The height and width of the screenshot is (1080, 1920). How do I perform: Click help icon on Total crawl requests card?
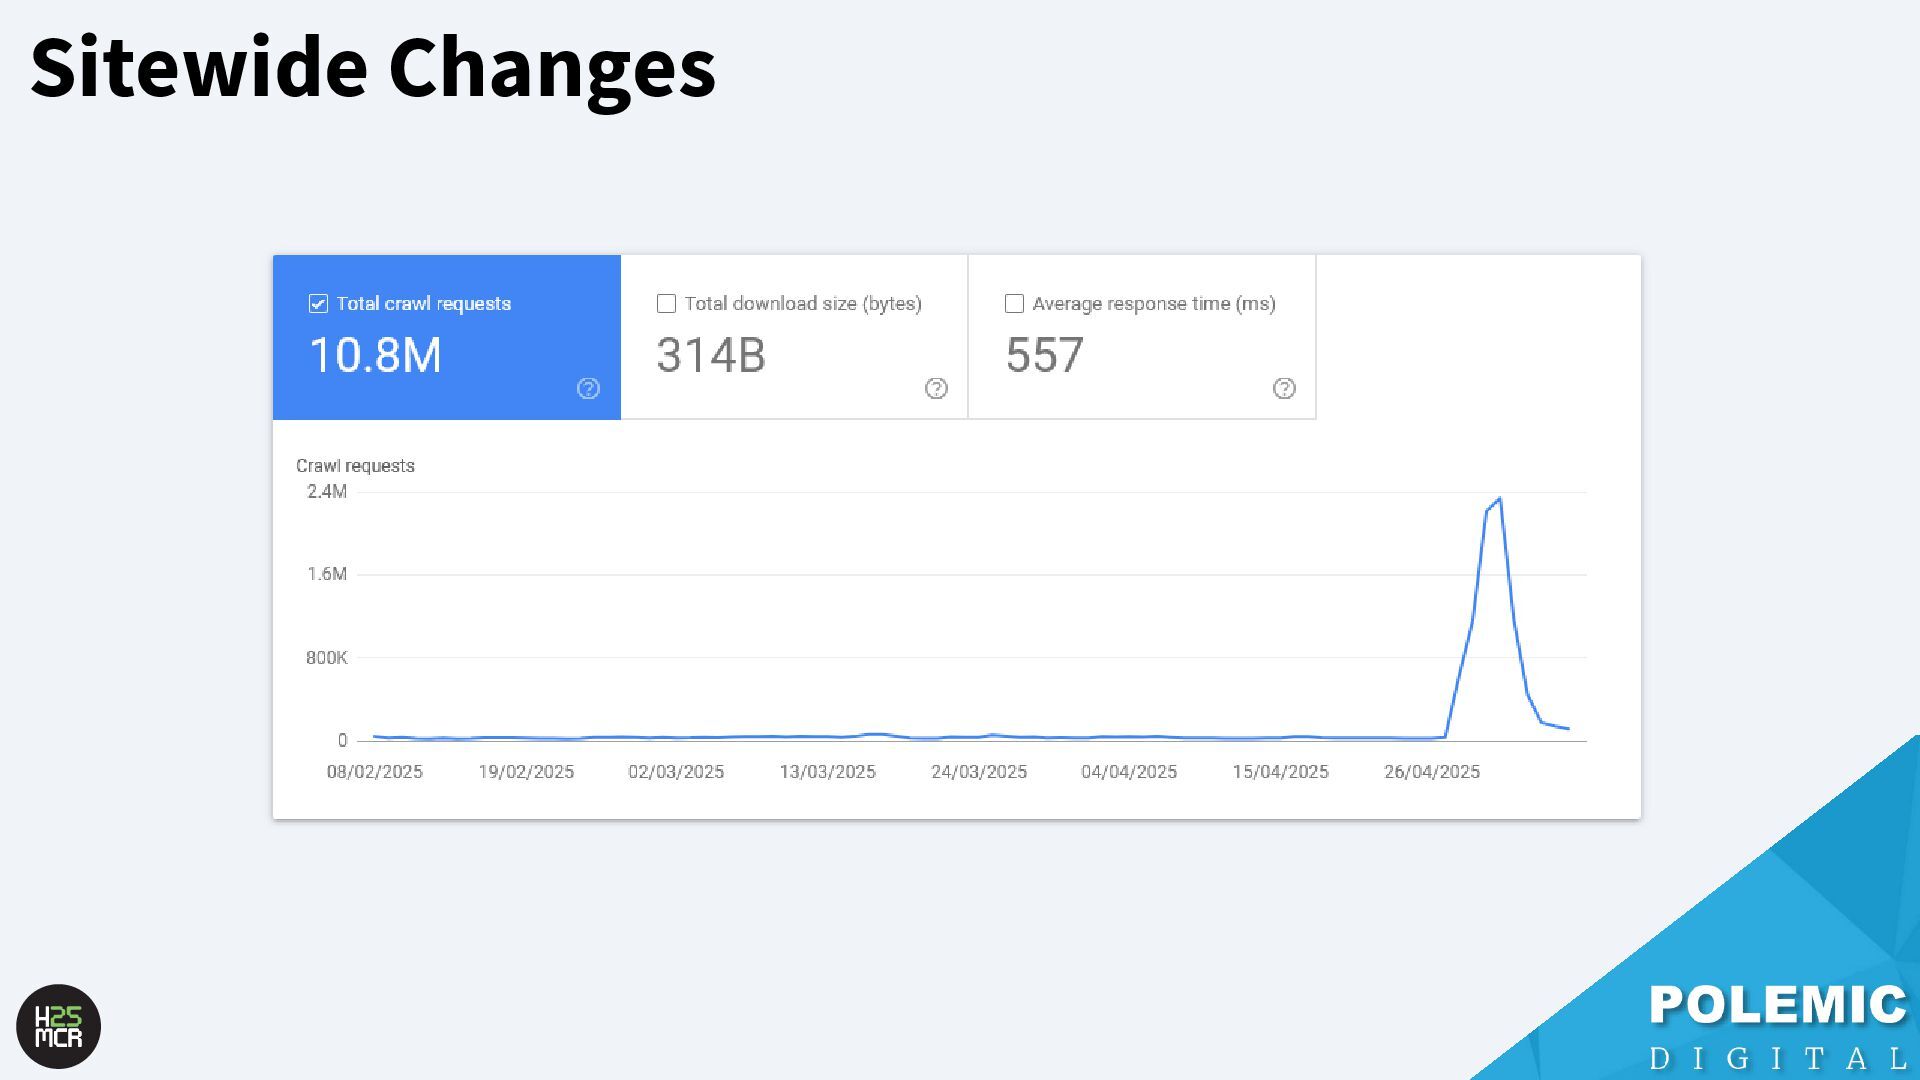tap(588, 389)
